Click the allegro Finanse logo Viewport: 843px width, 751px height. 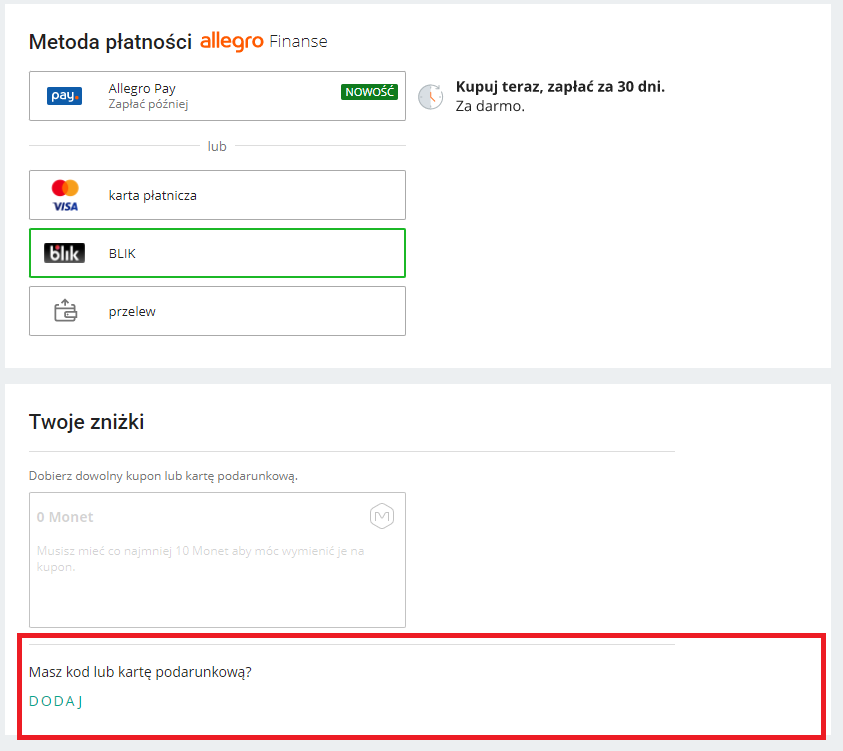pyautogui.click(x=263, y=41)
